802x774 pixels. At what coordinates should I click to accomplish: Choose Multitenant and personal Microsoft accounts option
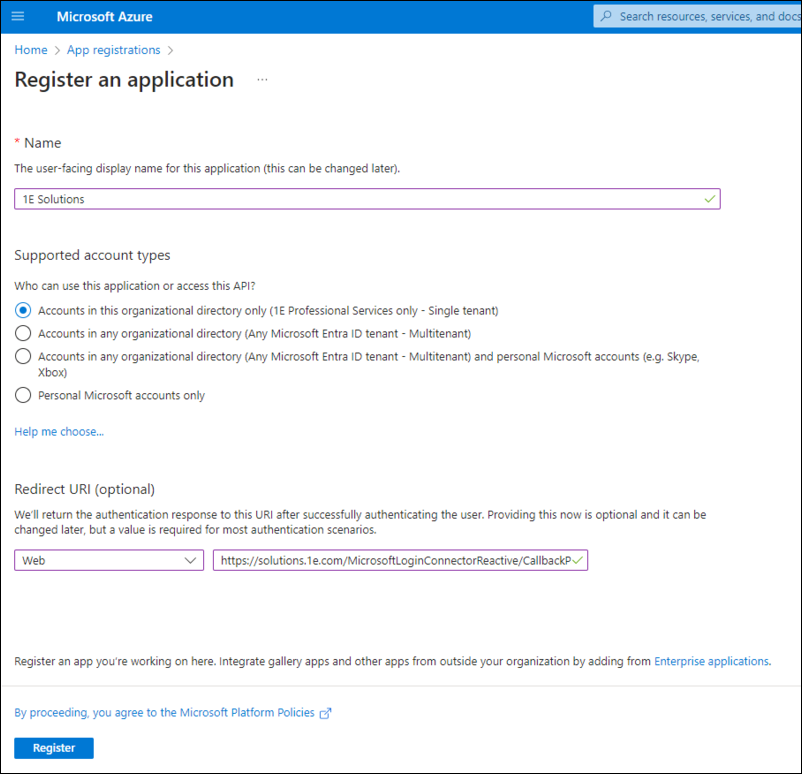point(23,357)
